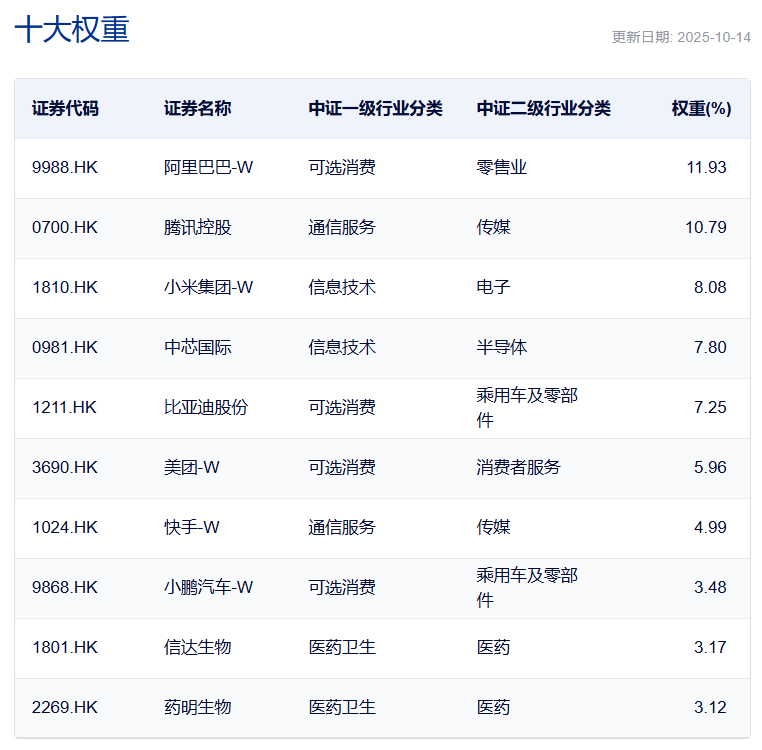The image size is (762, 750).
Task: Click the 半导体 industry cell
Action: (502, 348)
